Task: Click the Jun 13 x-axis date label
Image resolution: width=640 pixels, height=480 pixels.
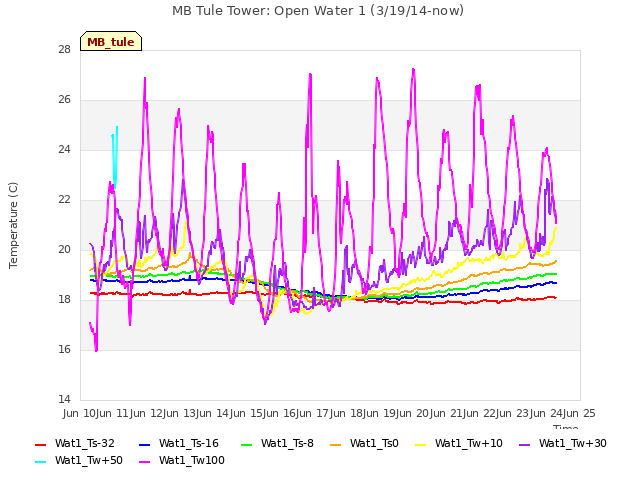Action: (180, 413)
